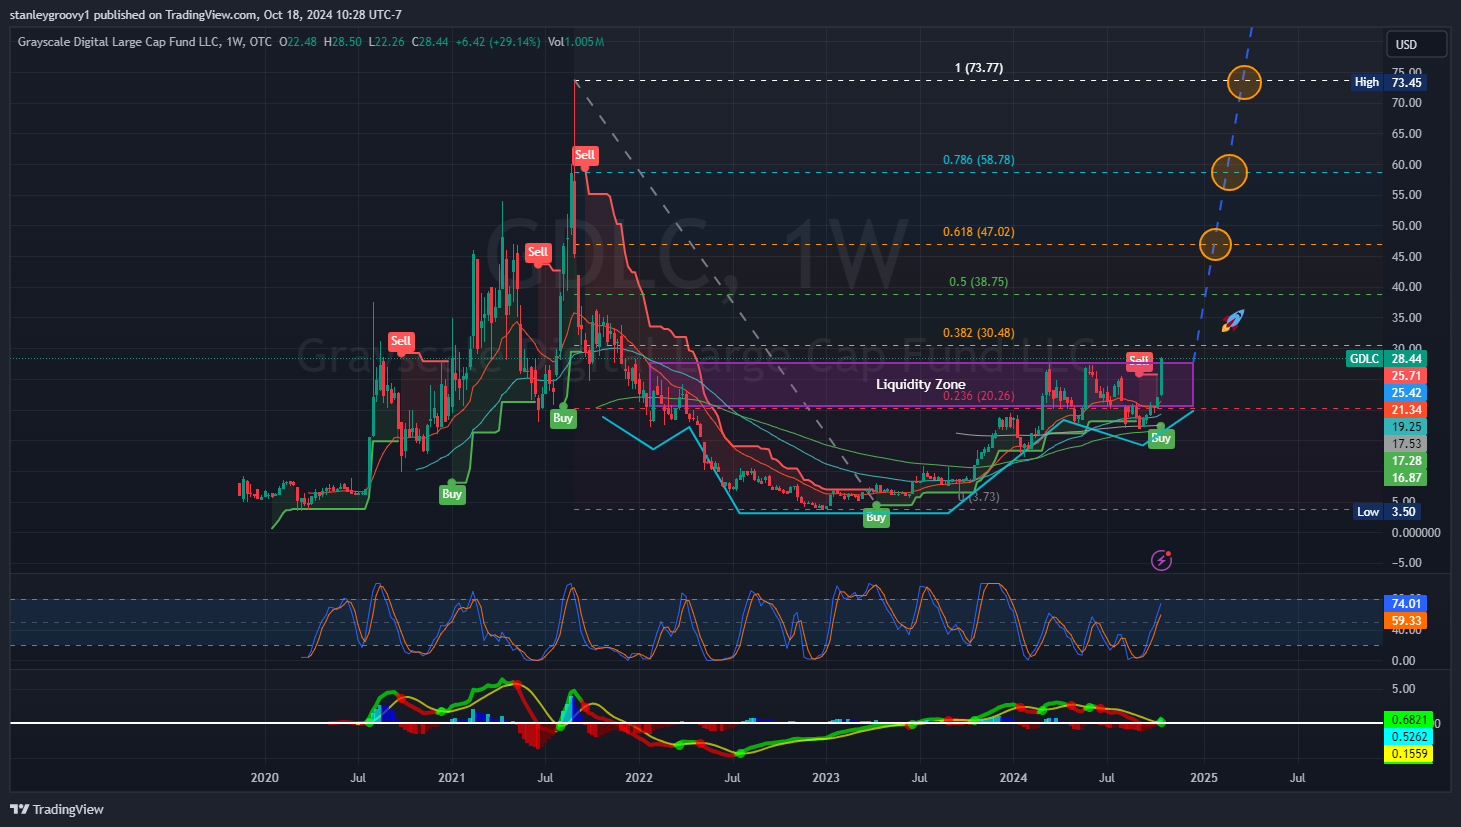Click the 0.5 (38.75) Fibonacci label
The height and width of the screenshot is (827, 1461).
[979, 282]
